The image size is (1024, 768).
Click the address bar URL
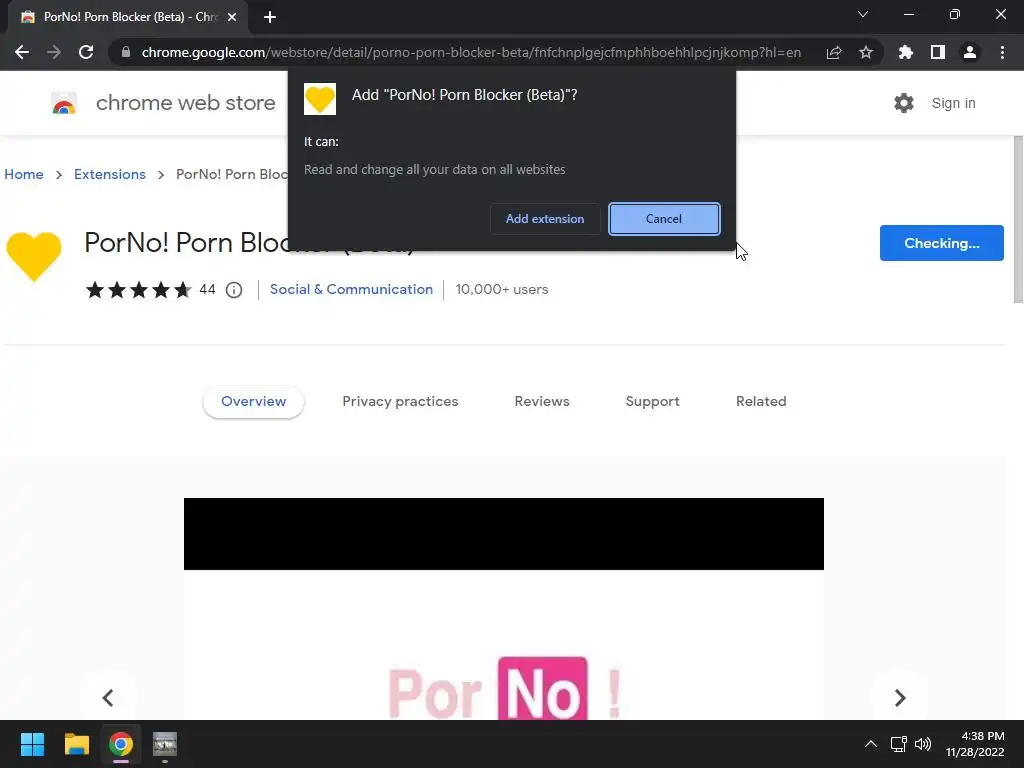click(x=471, y=52)
